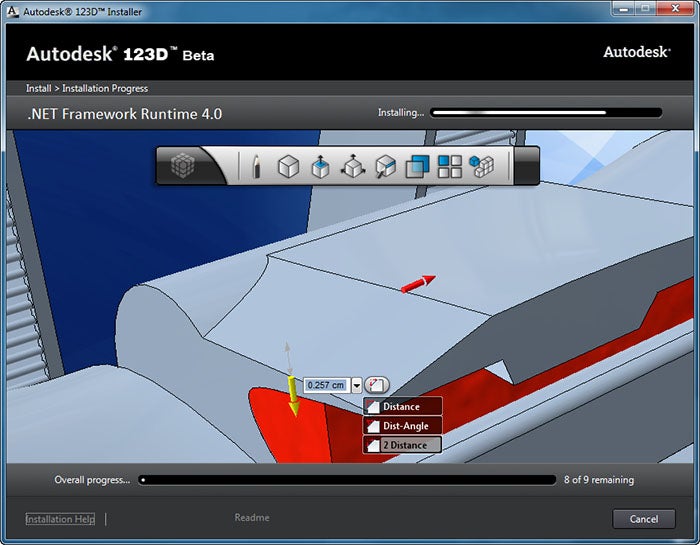Viewport: 700px width, 545px height.
Task: Click the red arrow manipulator
Action: (418, 284)
